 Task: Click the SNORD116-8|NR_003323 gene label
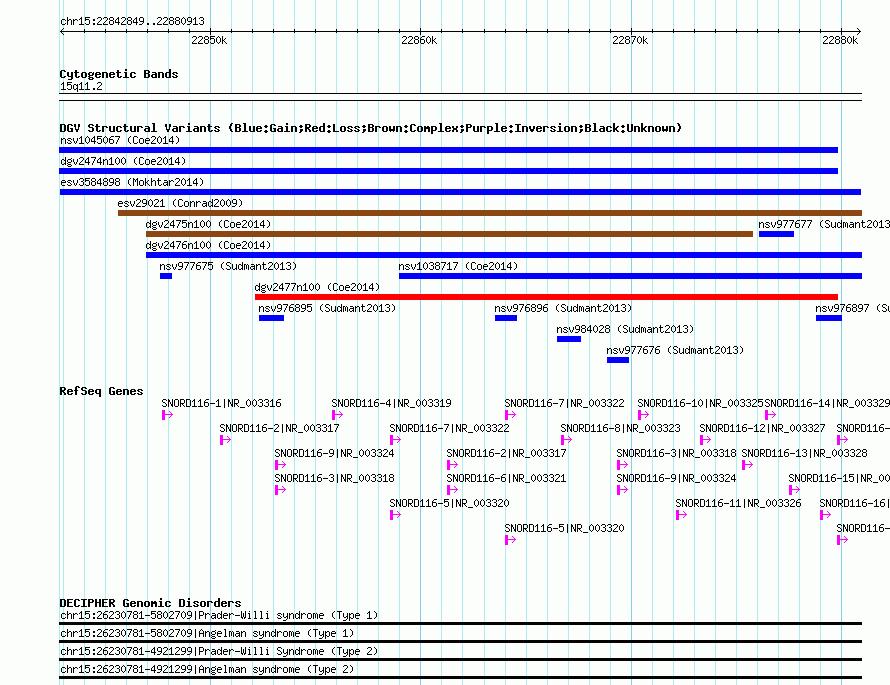pyautogui.click(x=620, y=428)
